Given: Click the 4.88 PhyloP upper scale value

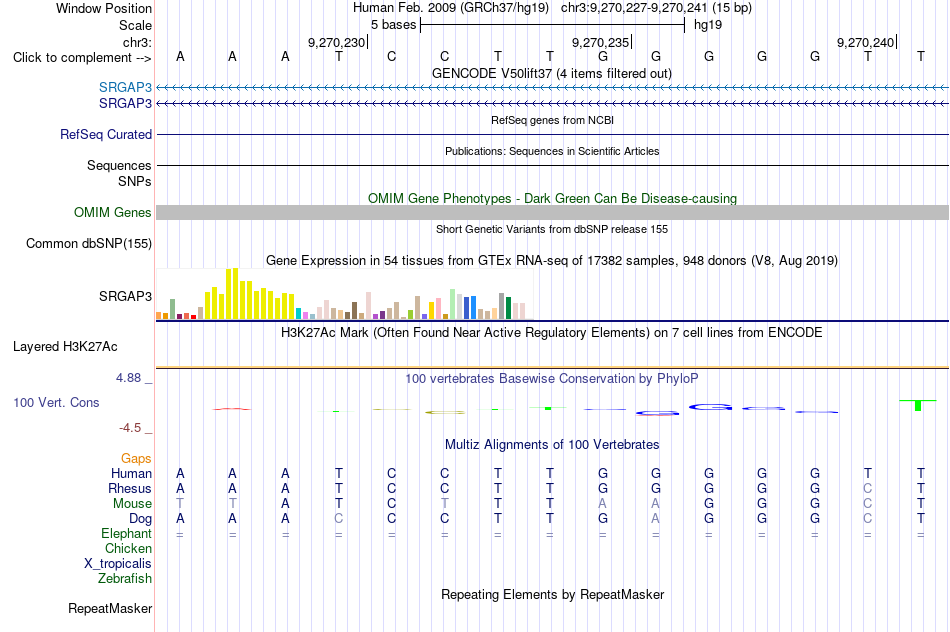Looking at the screenshot, I should 128,378.
